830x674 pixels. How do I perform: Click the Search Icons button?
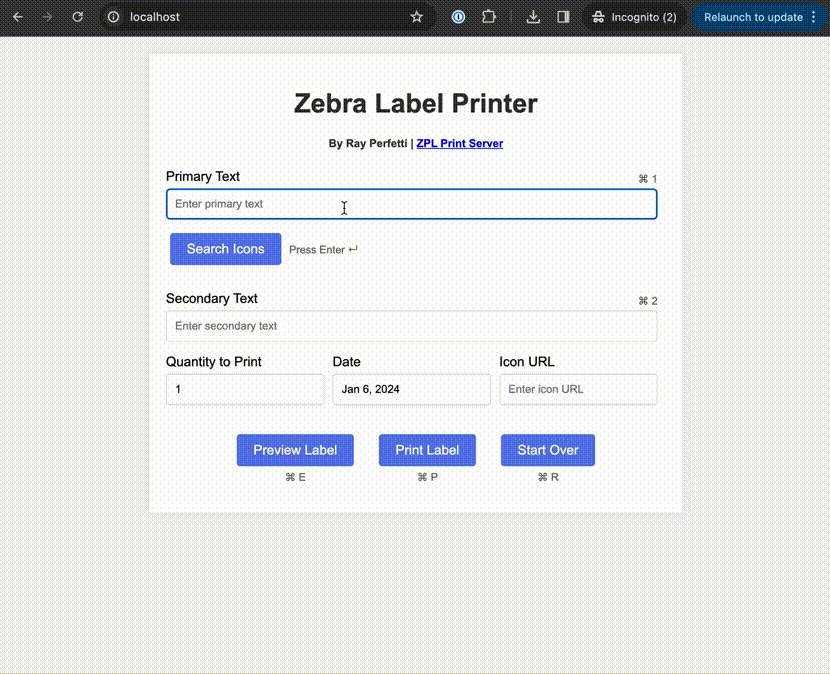[x=225, y=249]
